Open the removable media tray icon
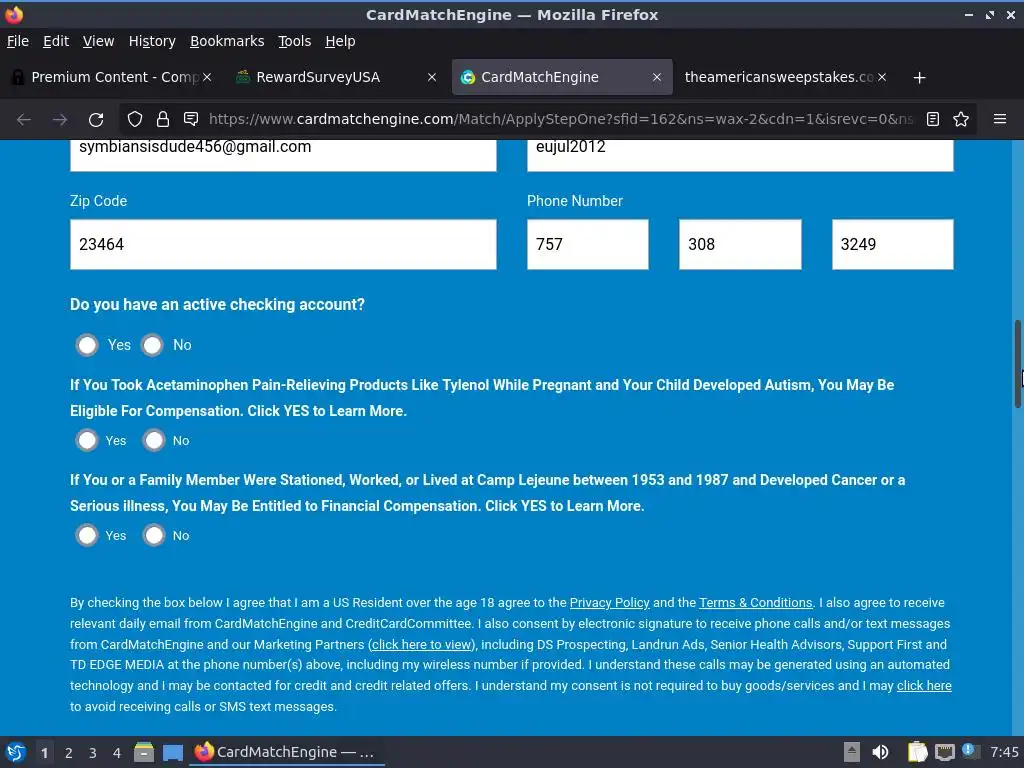 pos(852,752)
